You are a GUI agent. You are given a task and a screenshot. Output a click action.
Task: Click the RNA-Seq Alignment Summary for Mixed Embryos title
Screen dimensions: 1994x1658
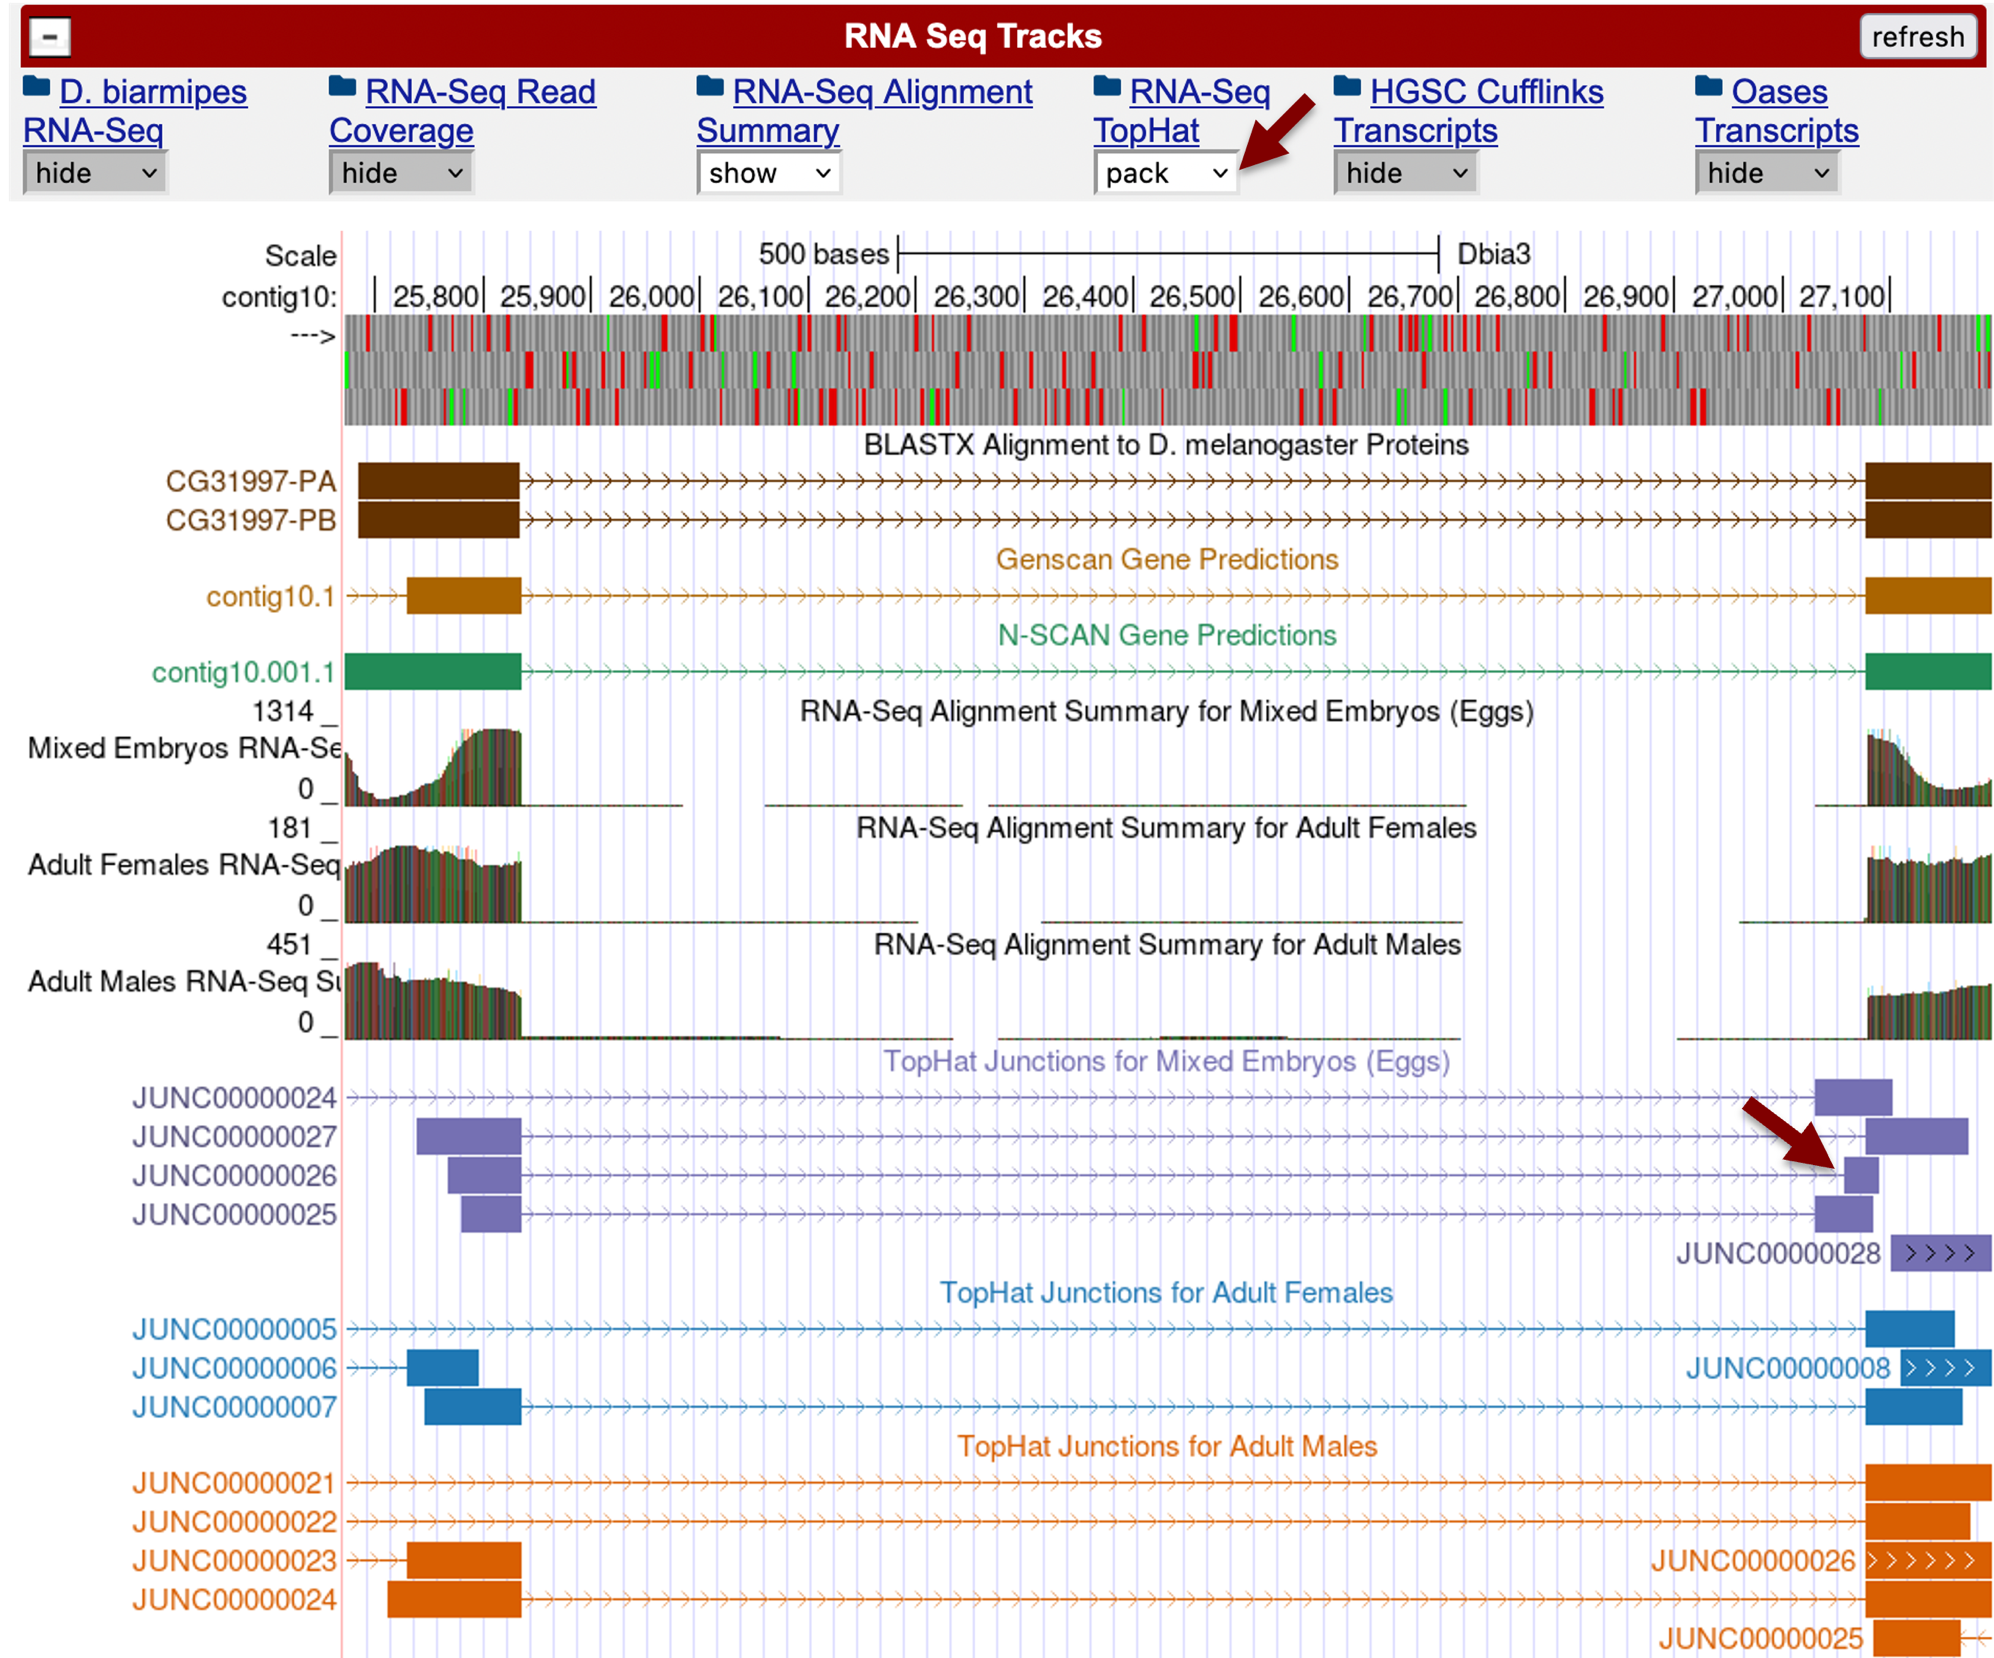pos(1166,711)
